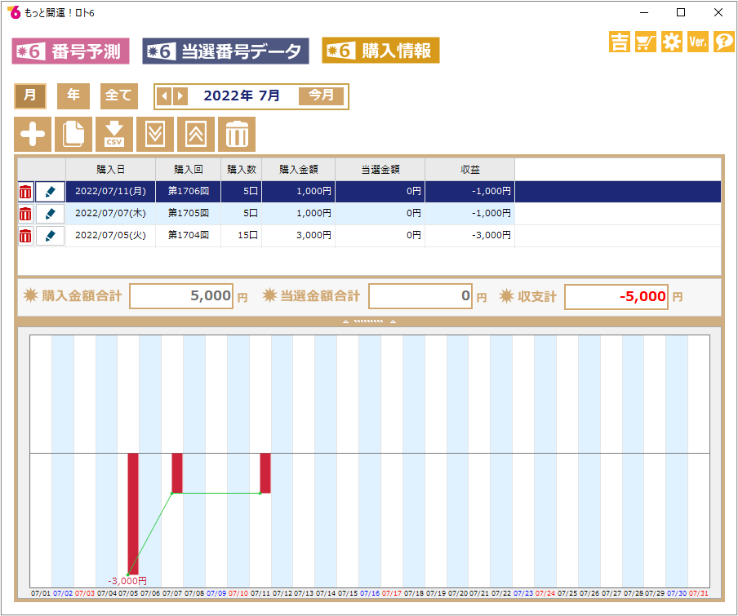
Task: Click the 吉 fortune icon
Action: (x=619, y=42)
